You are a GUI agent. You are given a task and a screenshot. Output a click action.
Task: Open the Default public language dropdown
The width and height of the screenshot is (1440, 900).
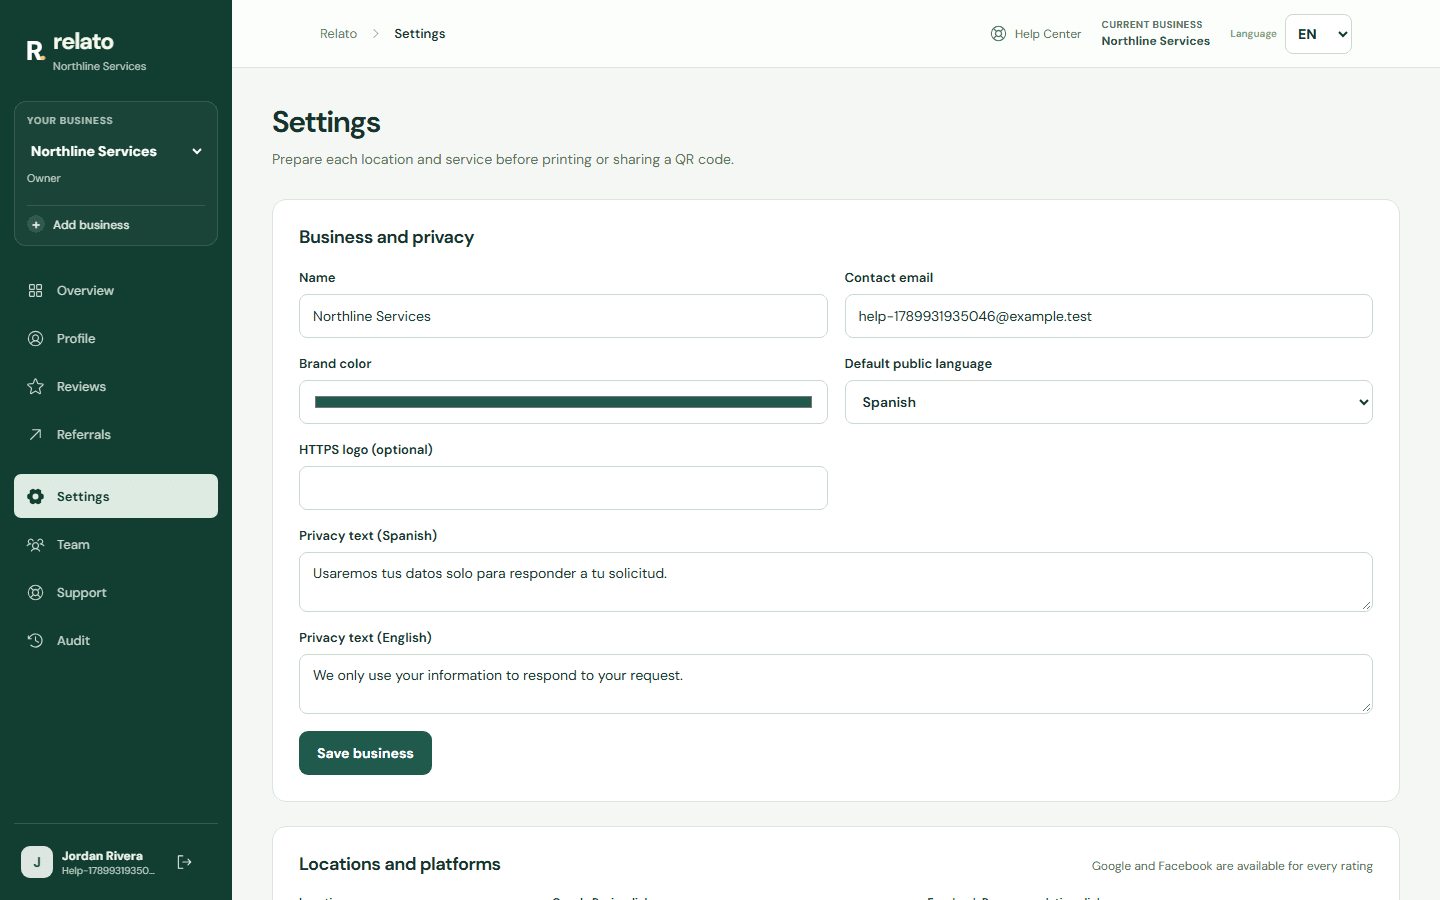coord(1108,402)
